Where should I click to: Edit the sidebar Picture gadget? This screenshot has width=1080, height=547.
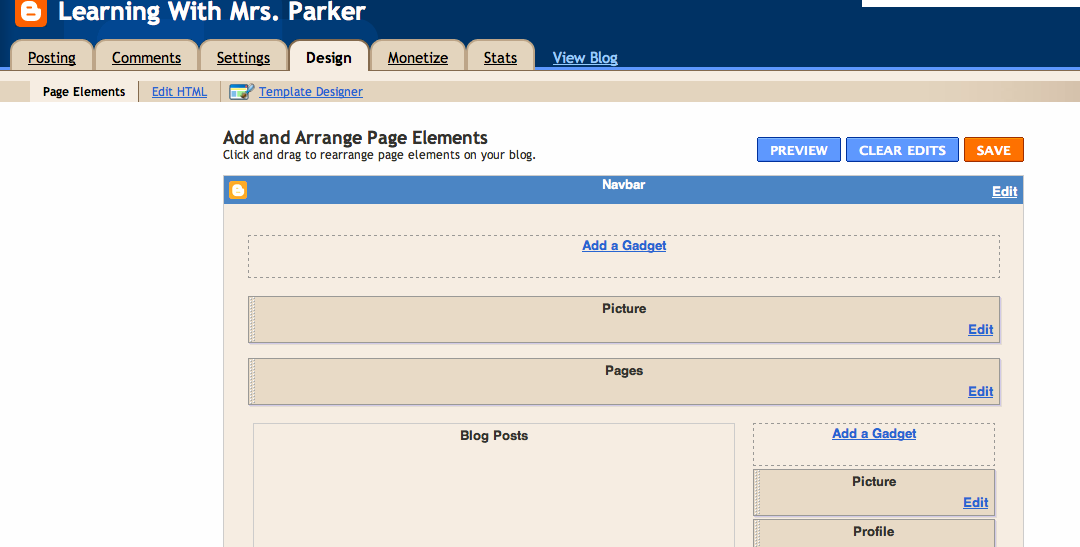click(975, 502)
